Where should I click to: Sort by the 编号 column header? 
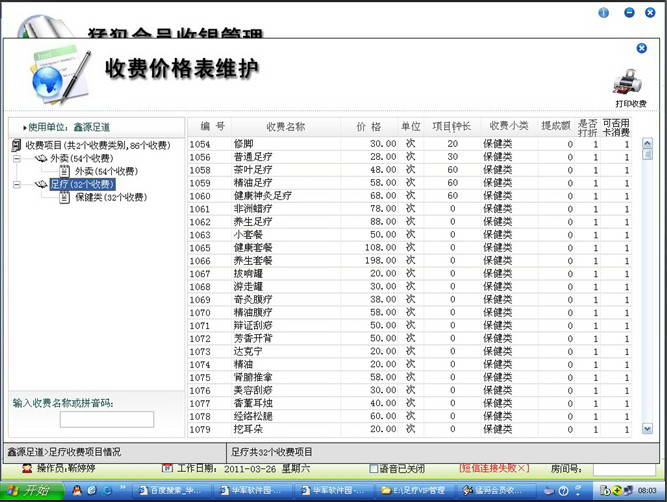coord(211,126)
